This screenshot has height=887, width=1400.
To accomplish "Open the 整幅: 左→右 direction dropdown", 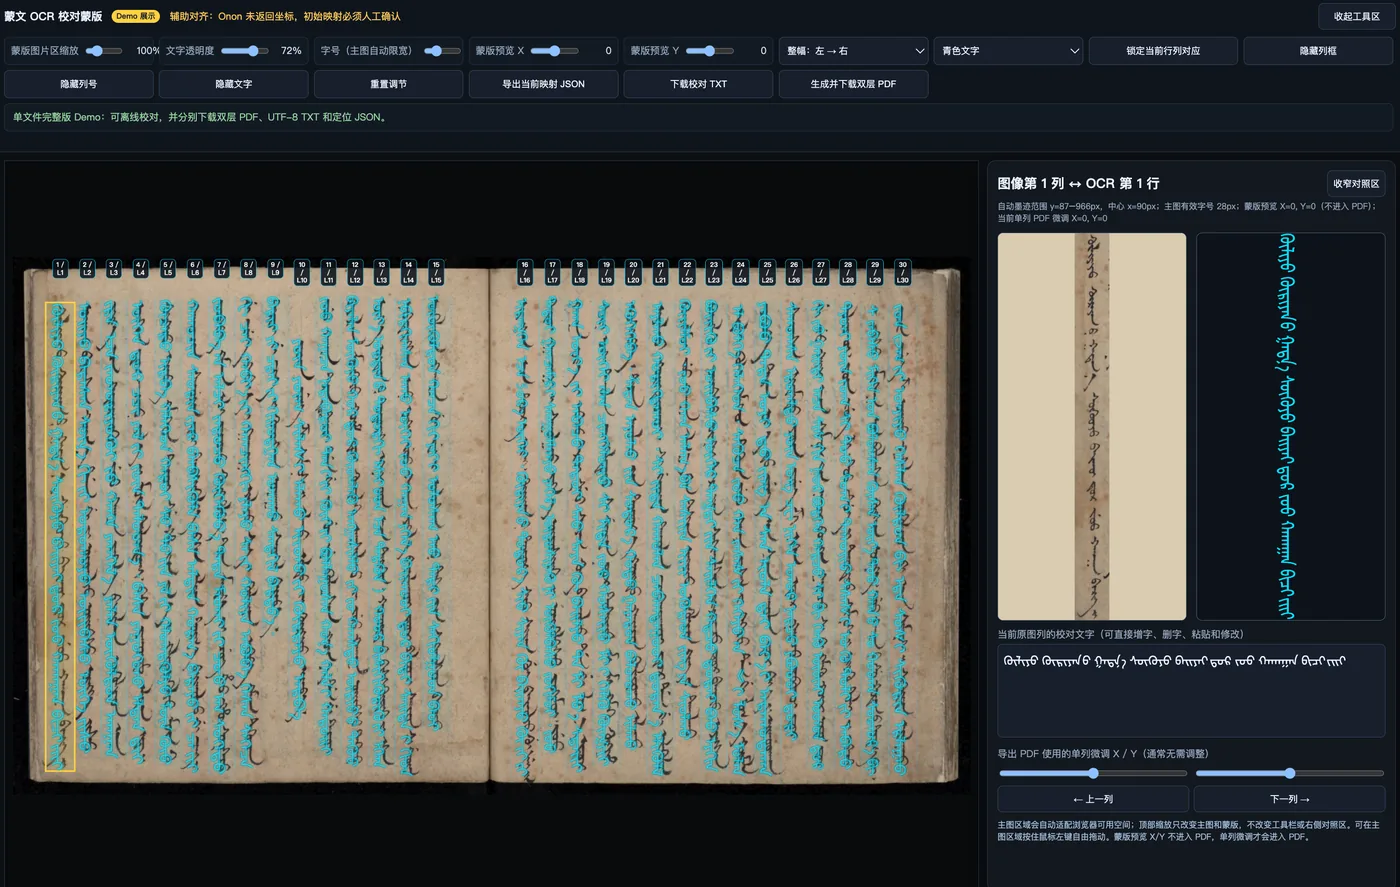I will pos(854,51).
